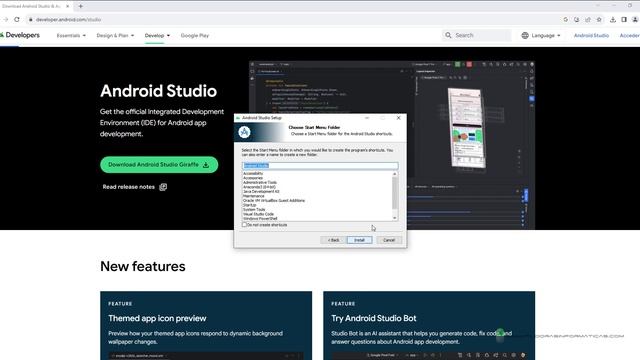Screen dimensions: 640x360
Task: Select Oracle VM VirtualBox Guest Additions folder
Action: 274,200
